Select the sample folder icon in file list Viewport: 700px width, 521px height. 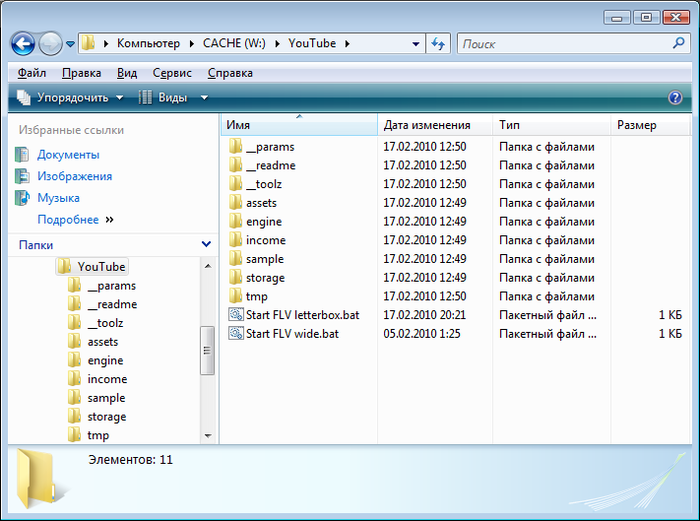[x=236, y=258]
